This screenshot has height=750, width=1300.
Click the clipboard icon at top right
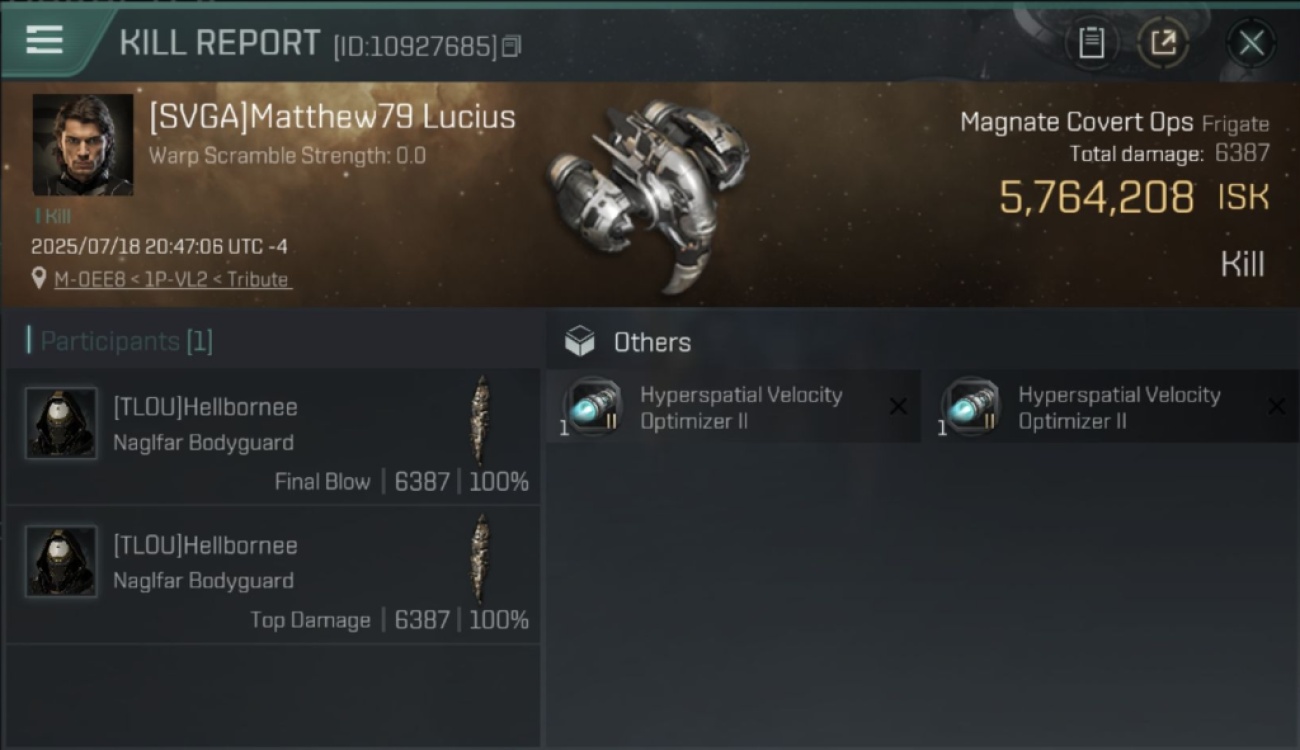[x=1091, y=43]
